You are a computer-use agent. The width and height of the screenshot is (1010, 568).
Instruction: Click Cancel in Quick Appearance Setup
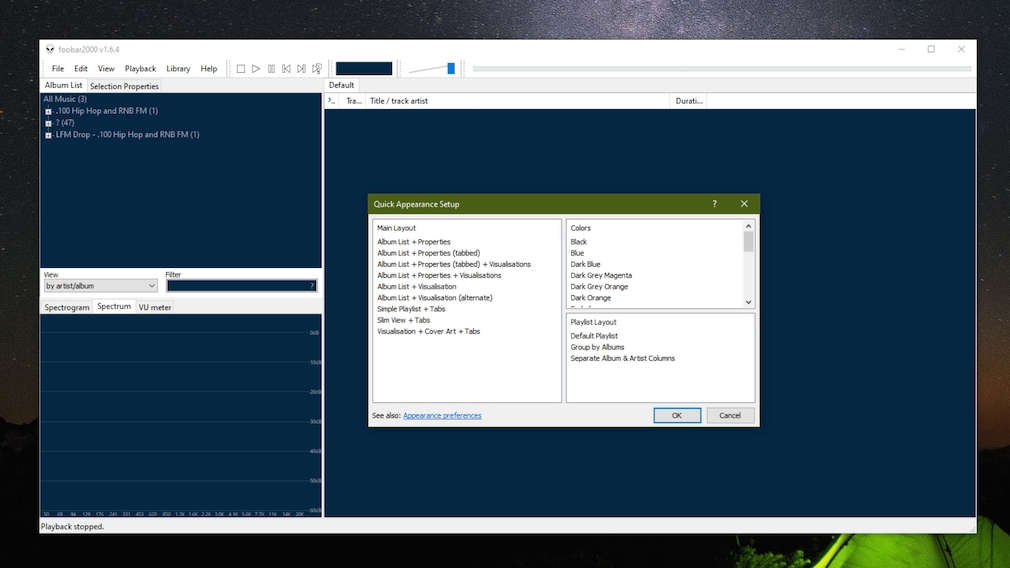pos(730,415)
